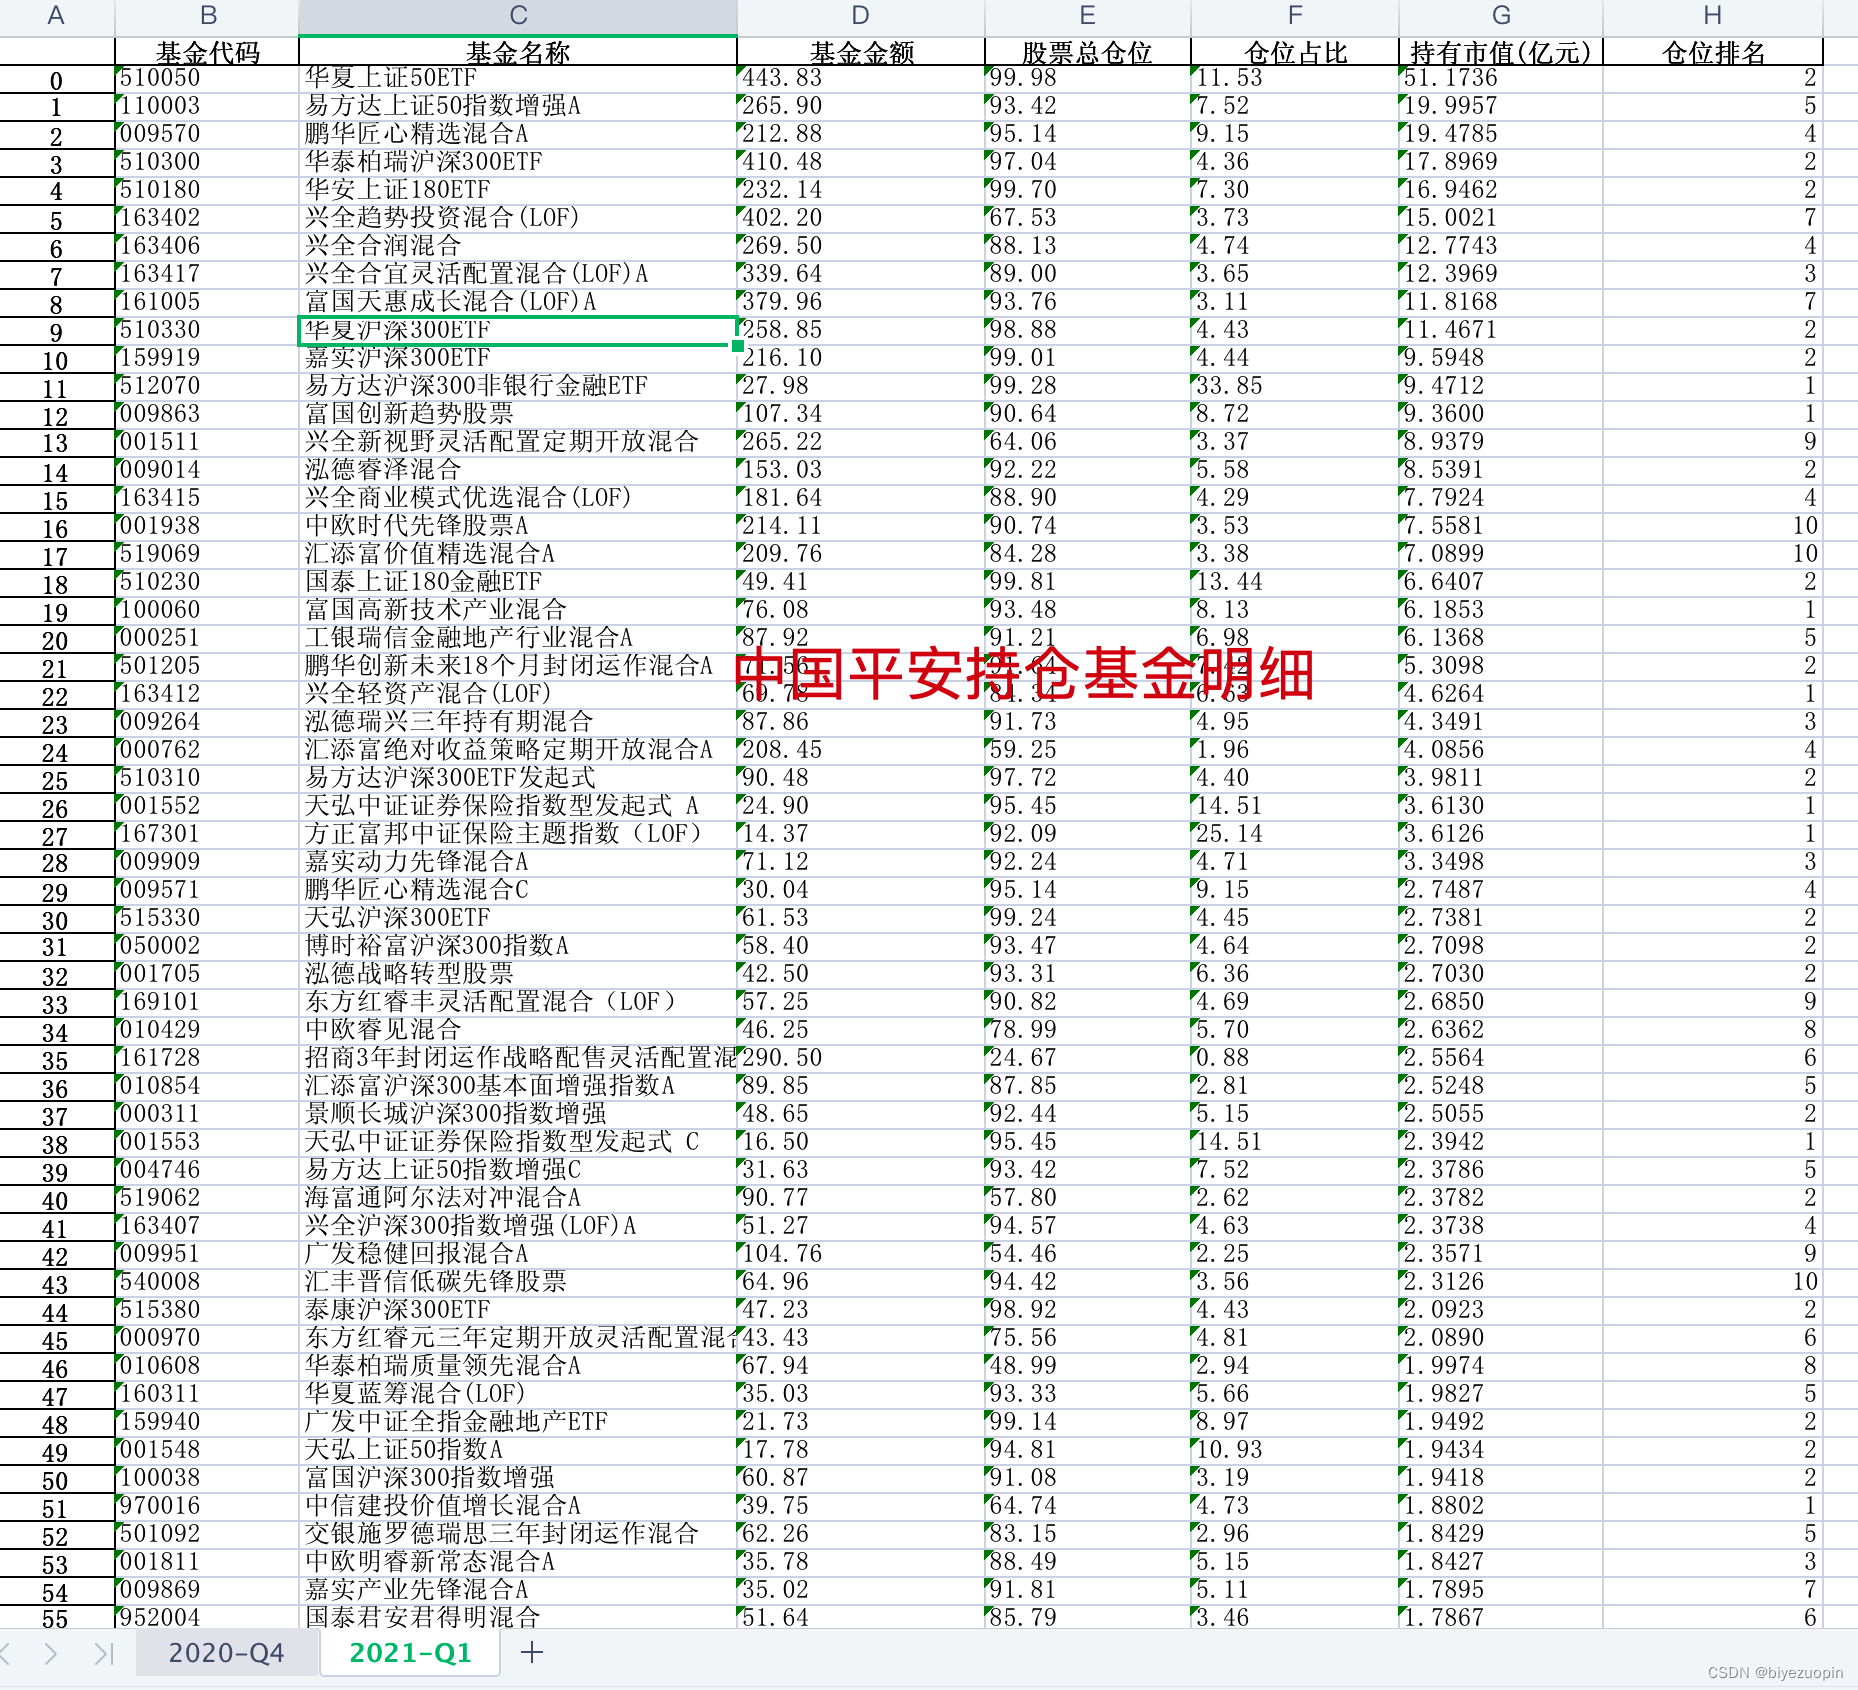Click the 仓位排名 header cell
Screen dimensions: 1858x1690
click(1712, 52)
